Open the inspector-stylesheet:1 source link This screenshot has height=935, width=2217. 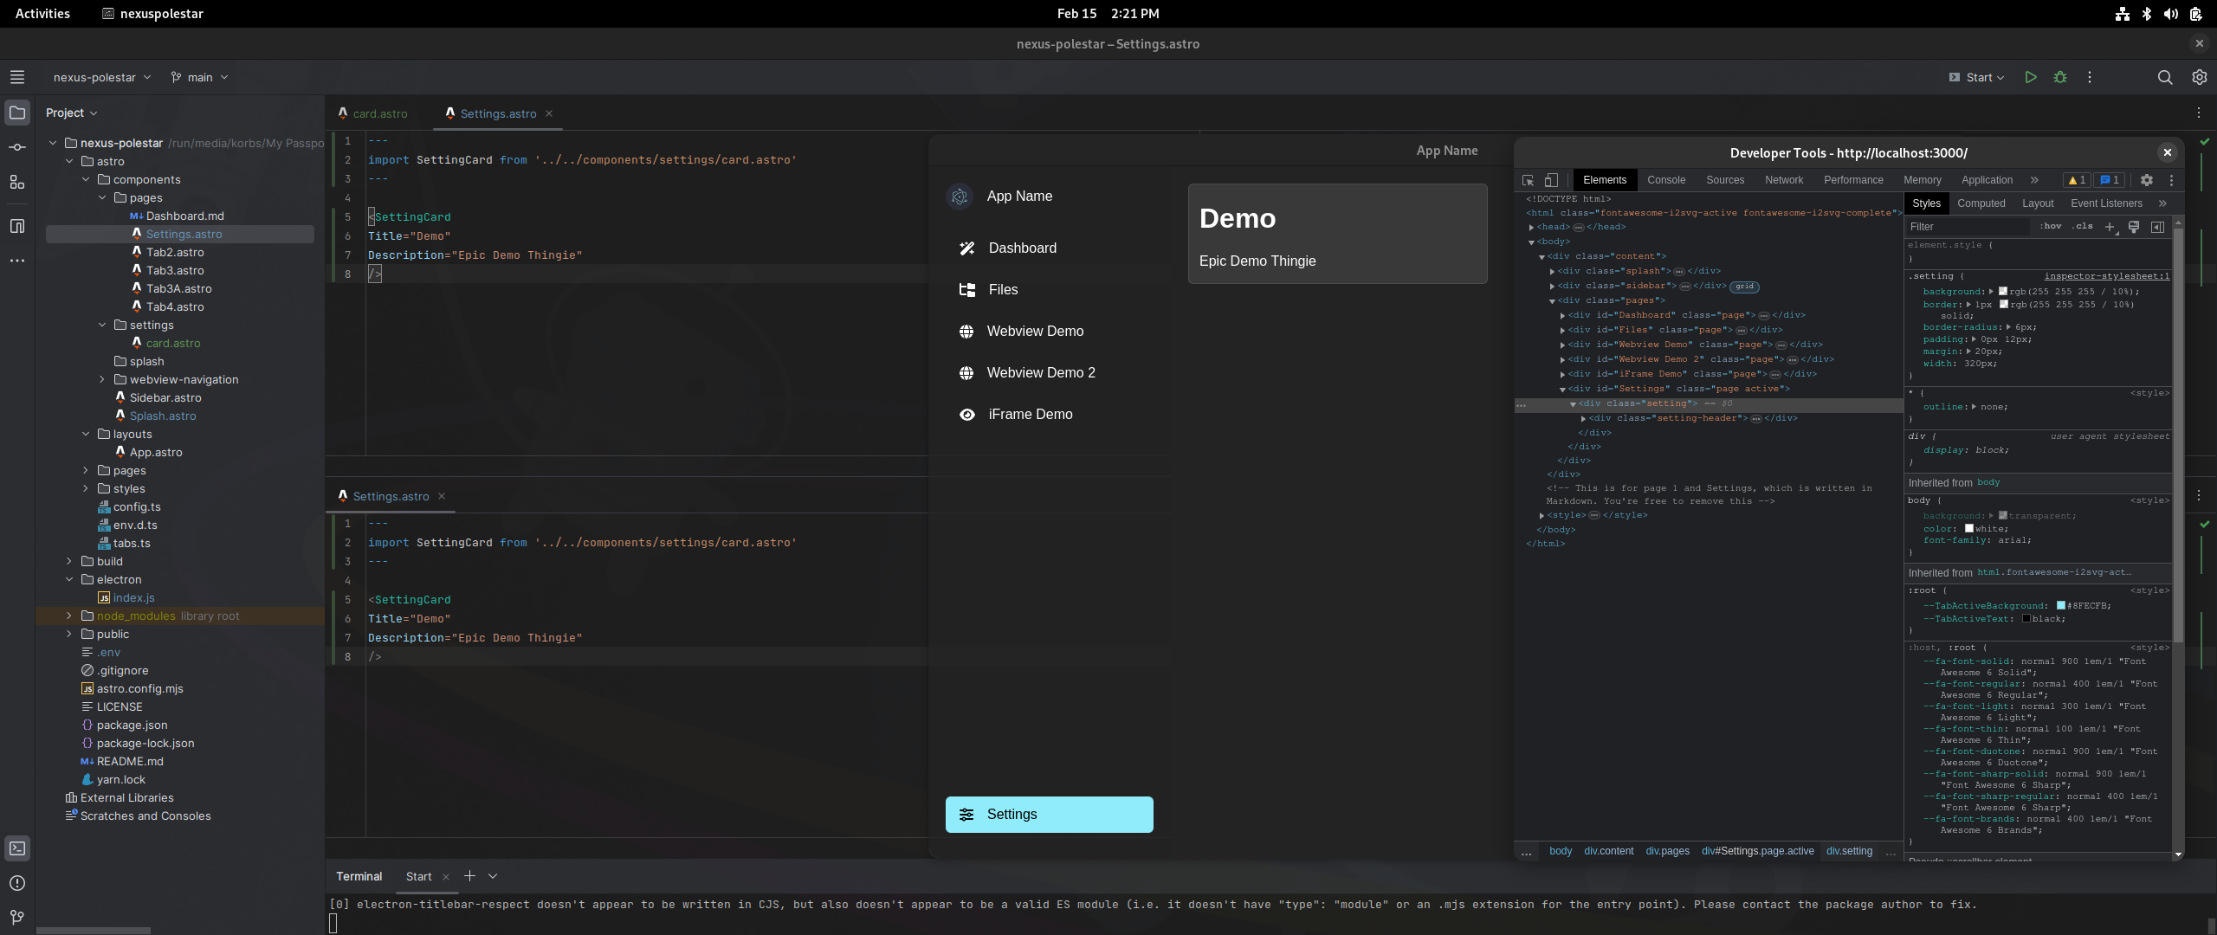coord(2106,276)
